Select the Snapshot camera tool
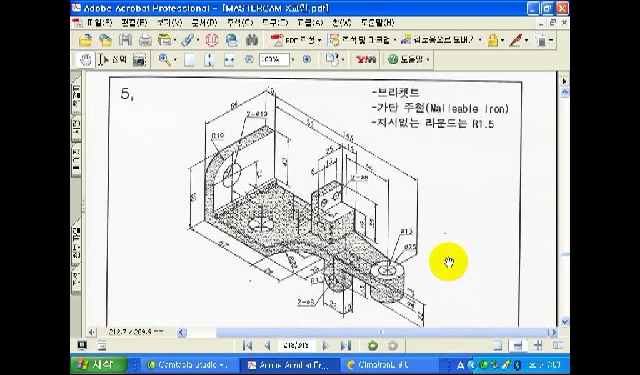 click(x=140, y=60)
